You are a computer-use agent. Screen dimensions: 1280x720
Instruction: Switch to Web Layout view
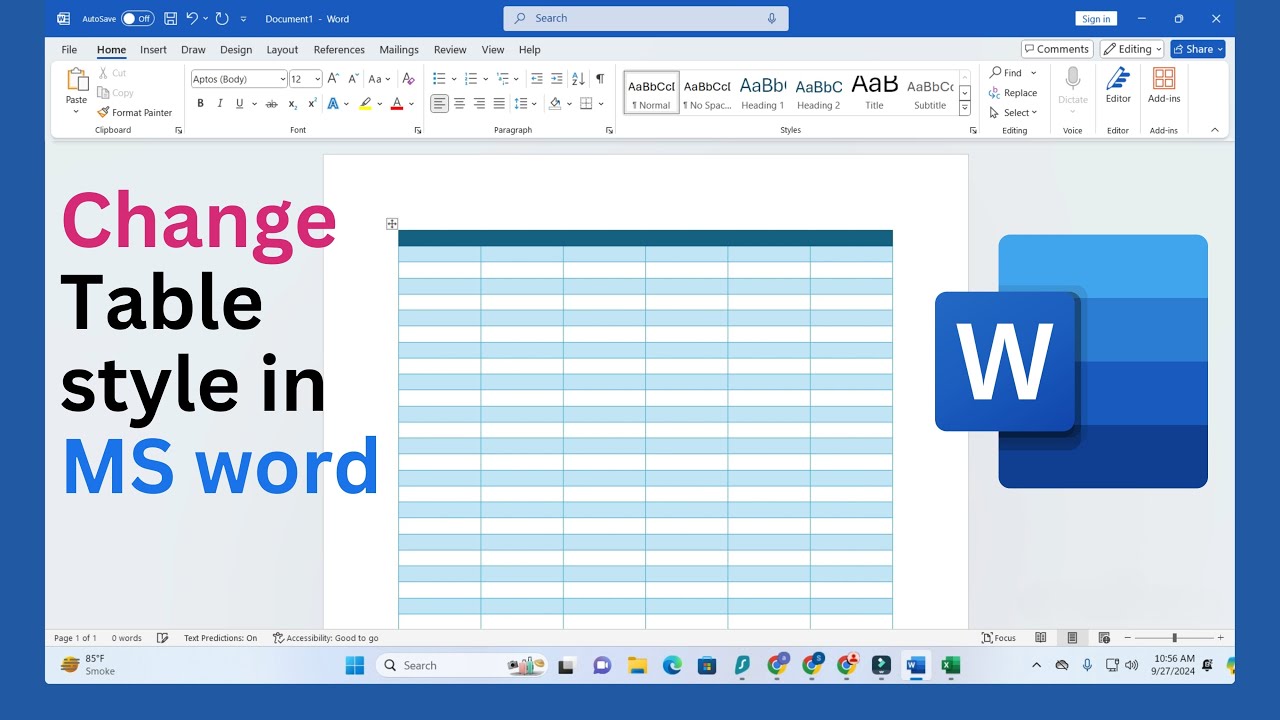click(1104, 638)
